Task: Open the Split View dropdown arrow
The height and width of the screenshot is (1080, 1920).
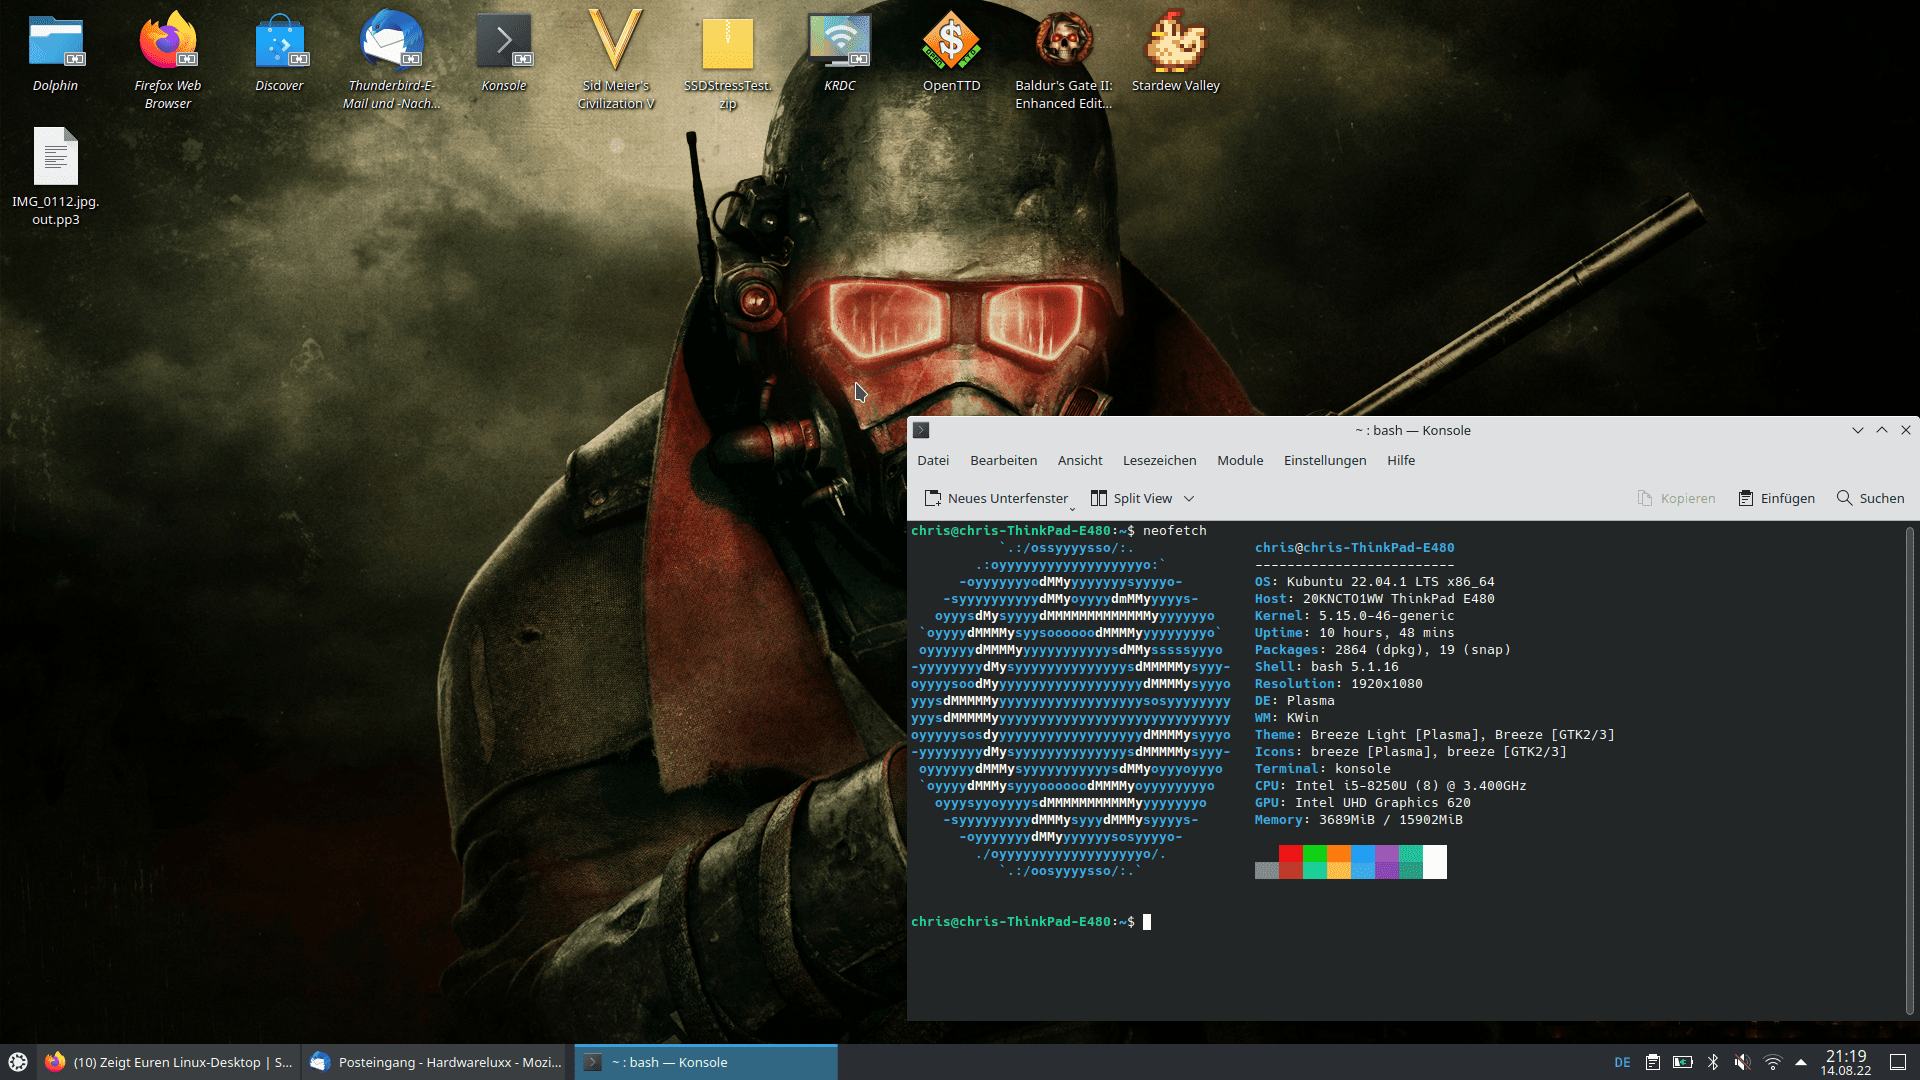Action: coord(1189,498)
